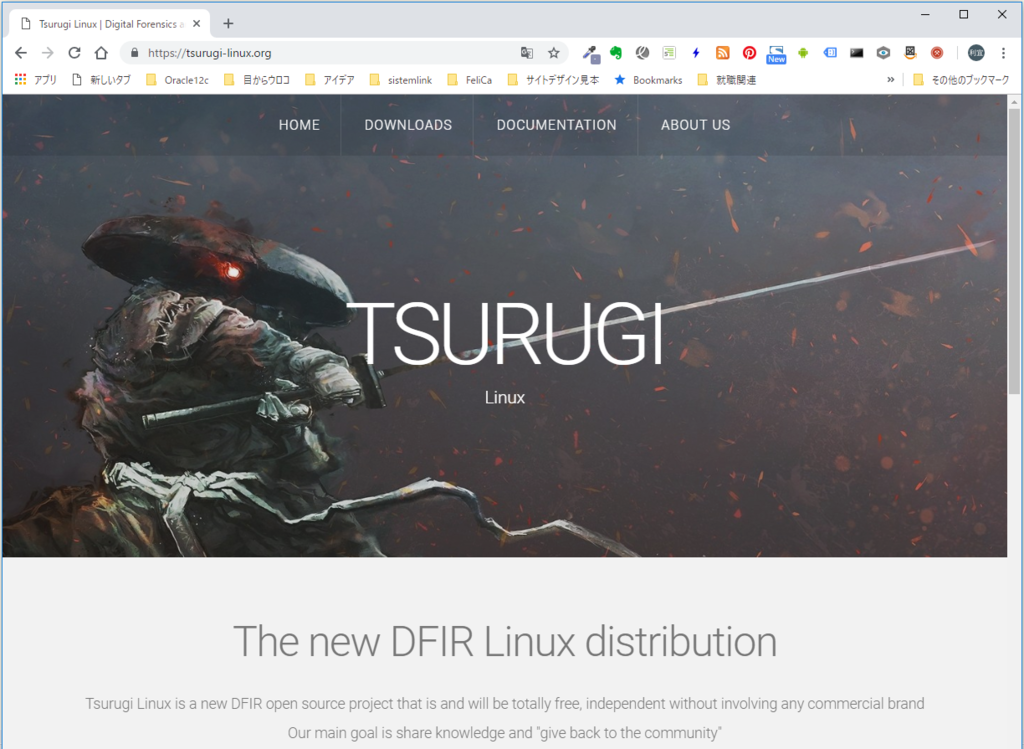This screenshot has width=1024, height=749.
Task: Open the Oracle12c bookmark folder
Action: point(185,79)
